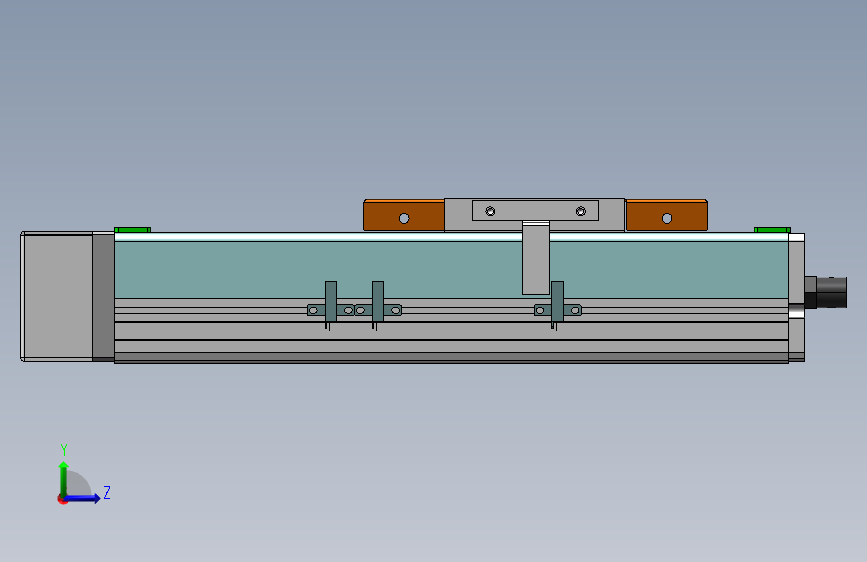Select the left orange carriage block
This screenshot has width=867, height=562.
click(x=404, y=215)
